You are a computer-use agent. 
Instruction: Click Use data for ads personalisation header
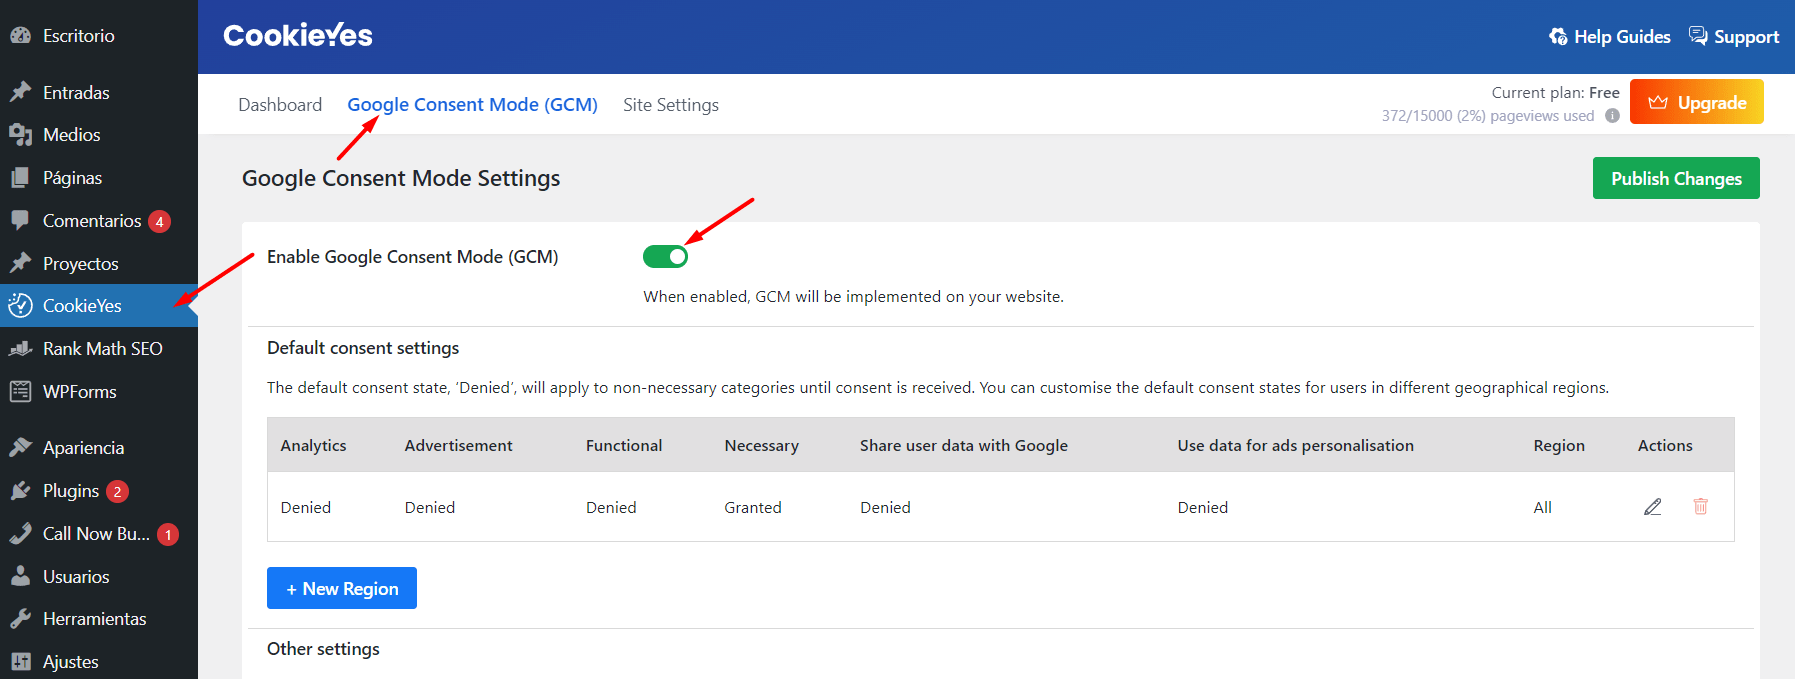pos(1295,445)
